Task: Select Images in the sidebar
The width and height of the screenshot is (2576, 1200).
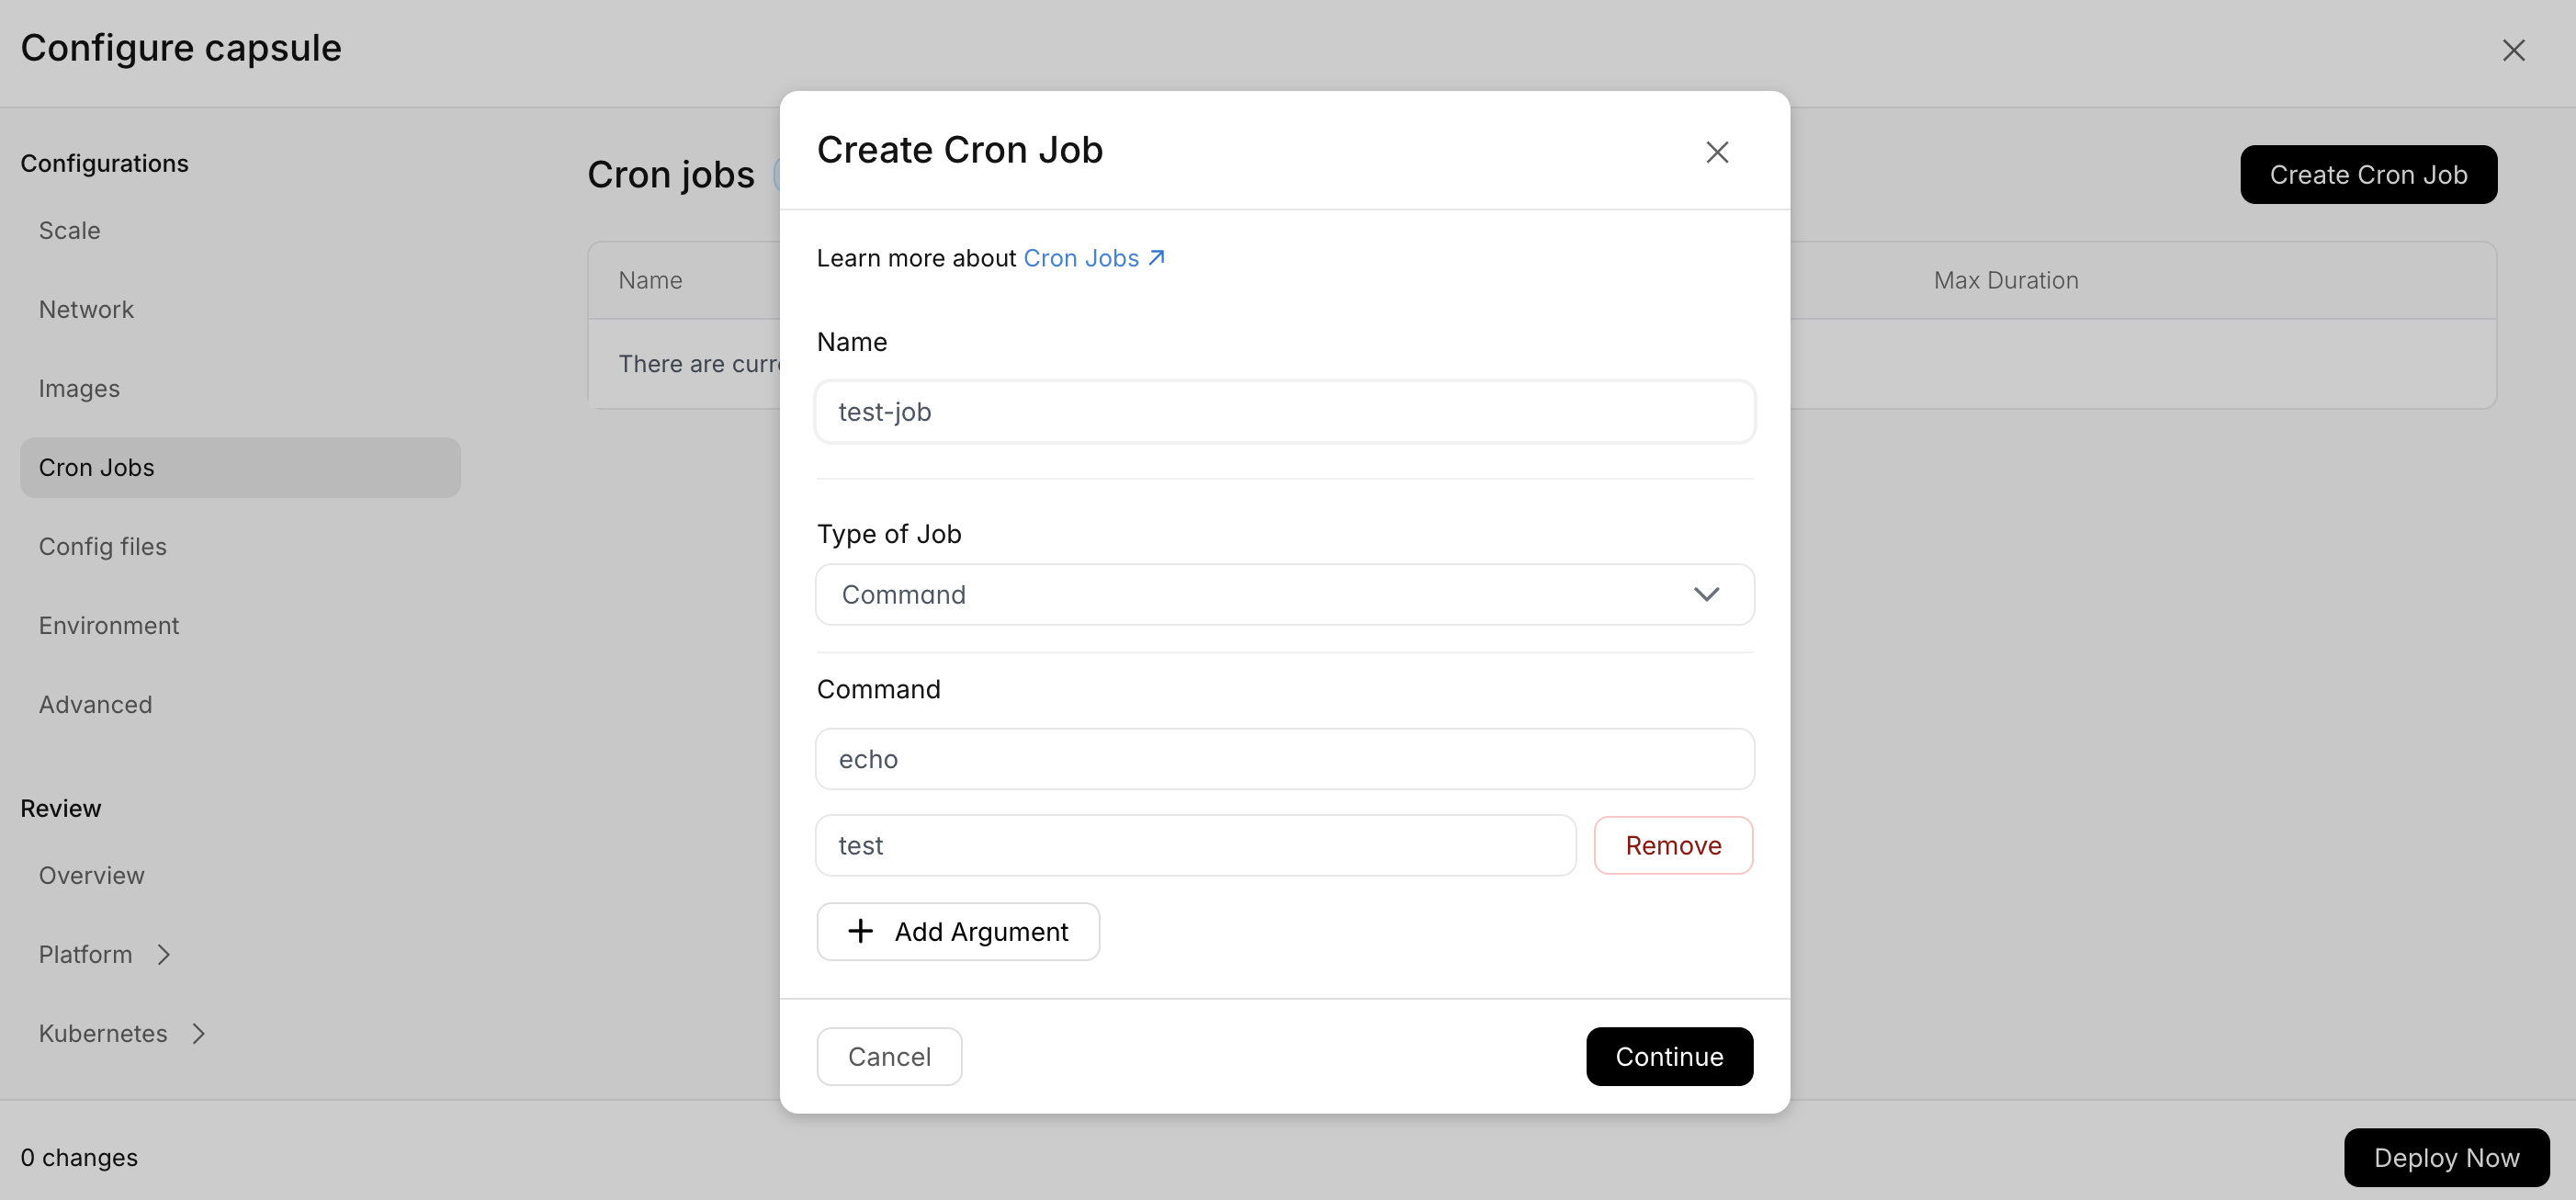Action: [x=79, y=389]
